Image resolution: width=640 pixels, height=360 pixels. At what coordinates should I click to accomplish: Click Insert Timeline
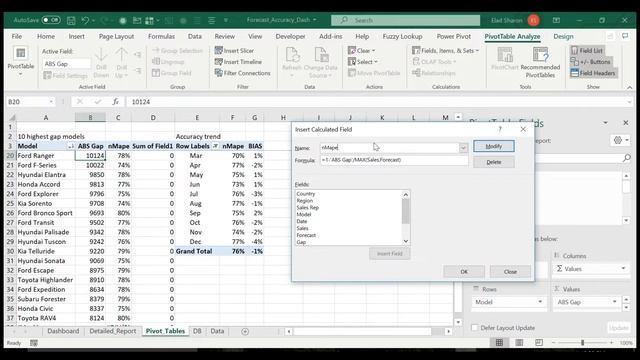tap(238, 62)
